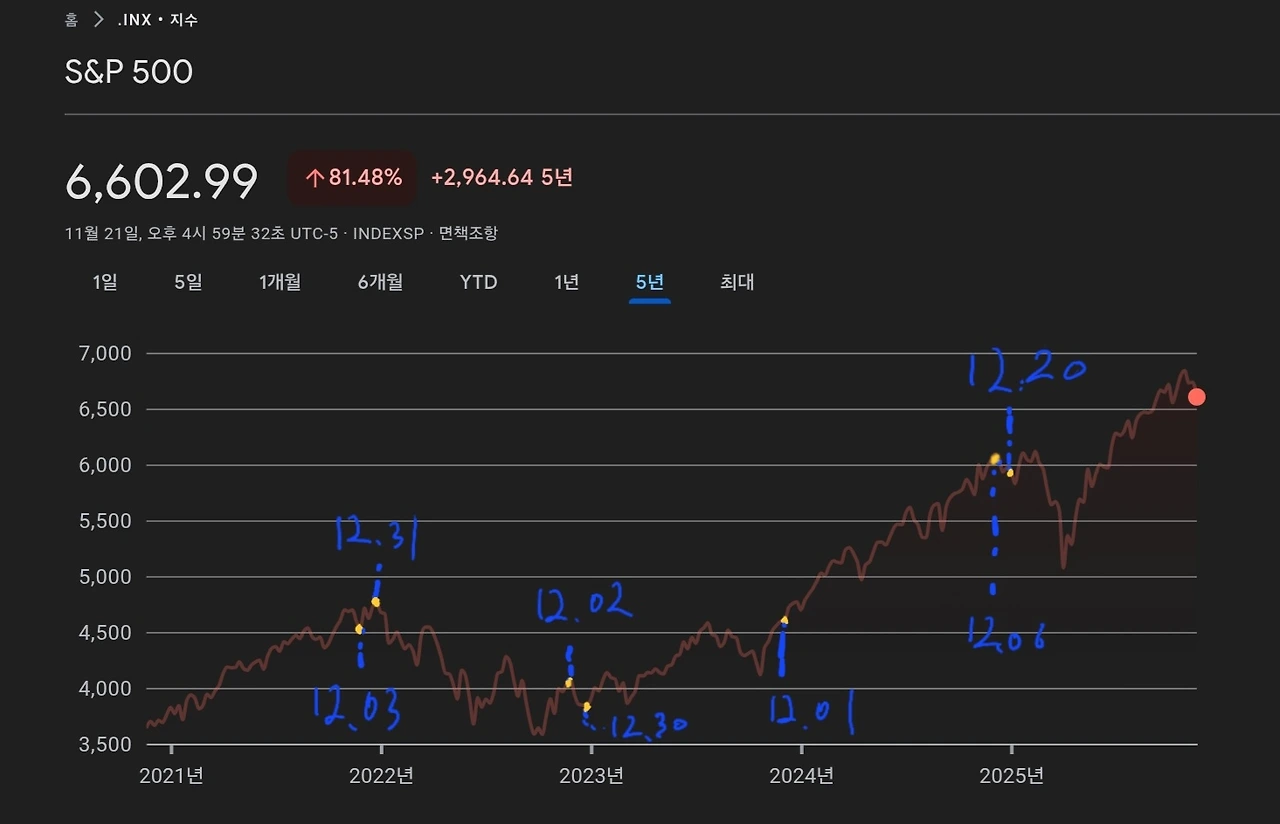Viewport: 1280px width, 824px height.
Task: Go to the 홈 breadcrumb link
Action: 72,19
